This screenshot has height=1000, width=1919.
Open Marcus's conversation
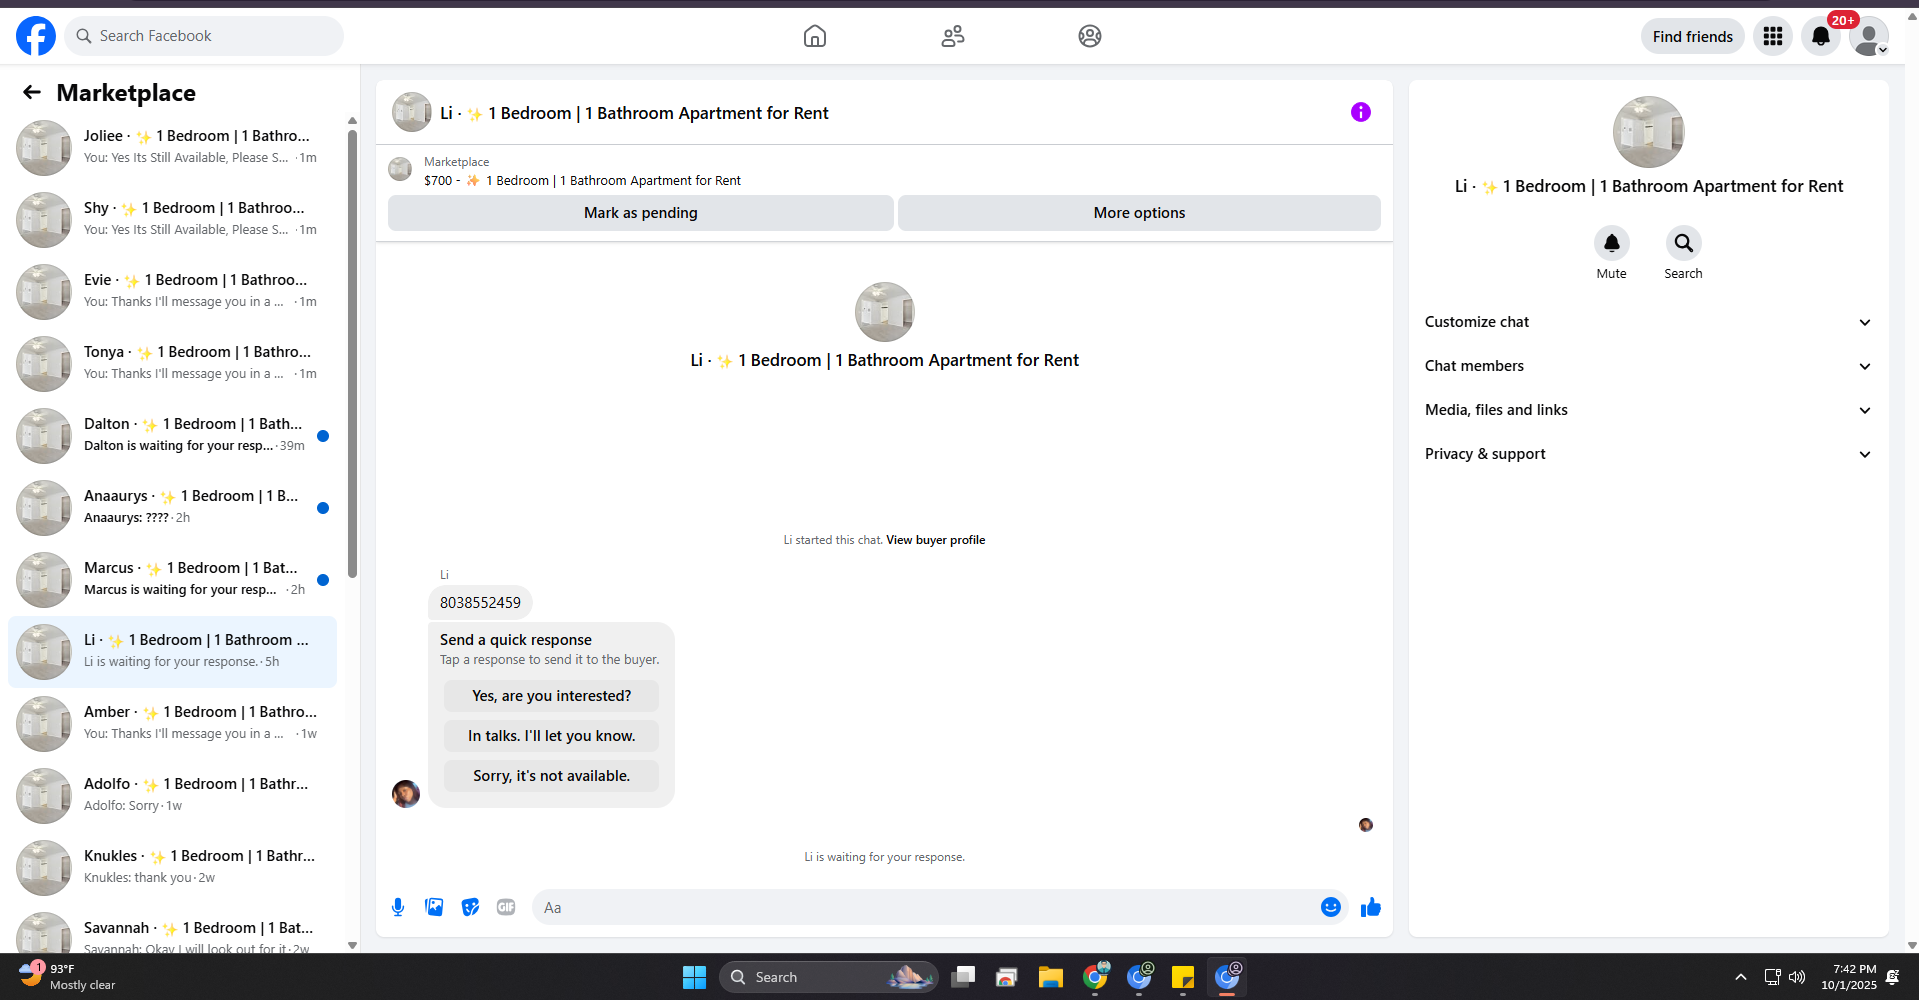coord(172,580)
